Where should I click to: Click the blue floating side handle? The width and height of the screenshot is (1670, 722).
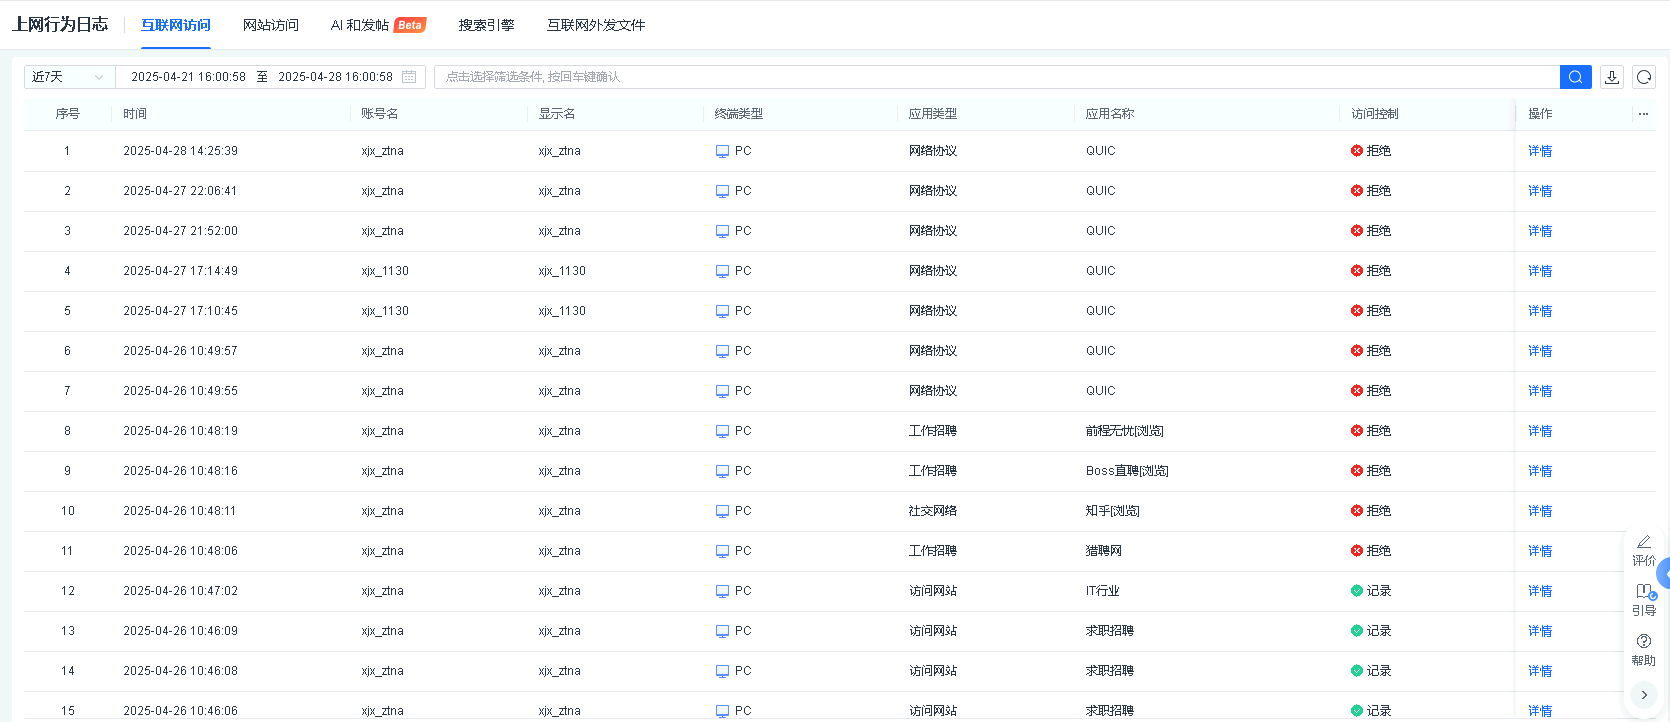[x=1663, y=573]
